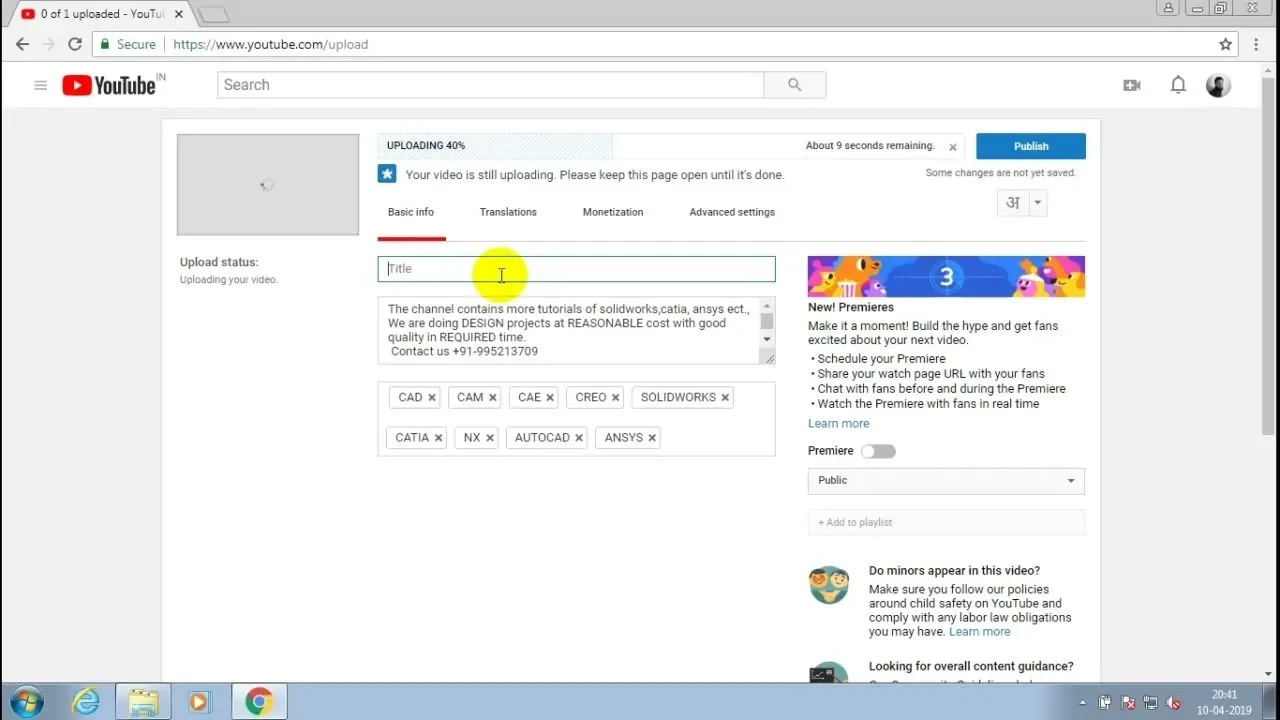Click the browser back arrow
This screenshot has height=720, width=1280.
[22, 44]
